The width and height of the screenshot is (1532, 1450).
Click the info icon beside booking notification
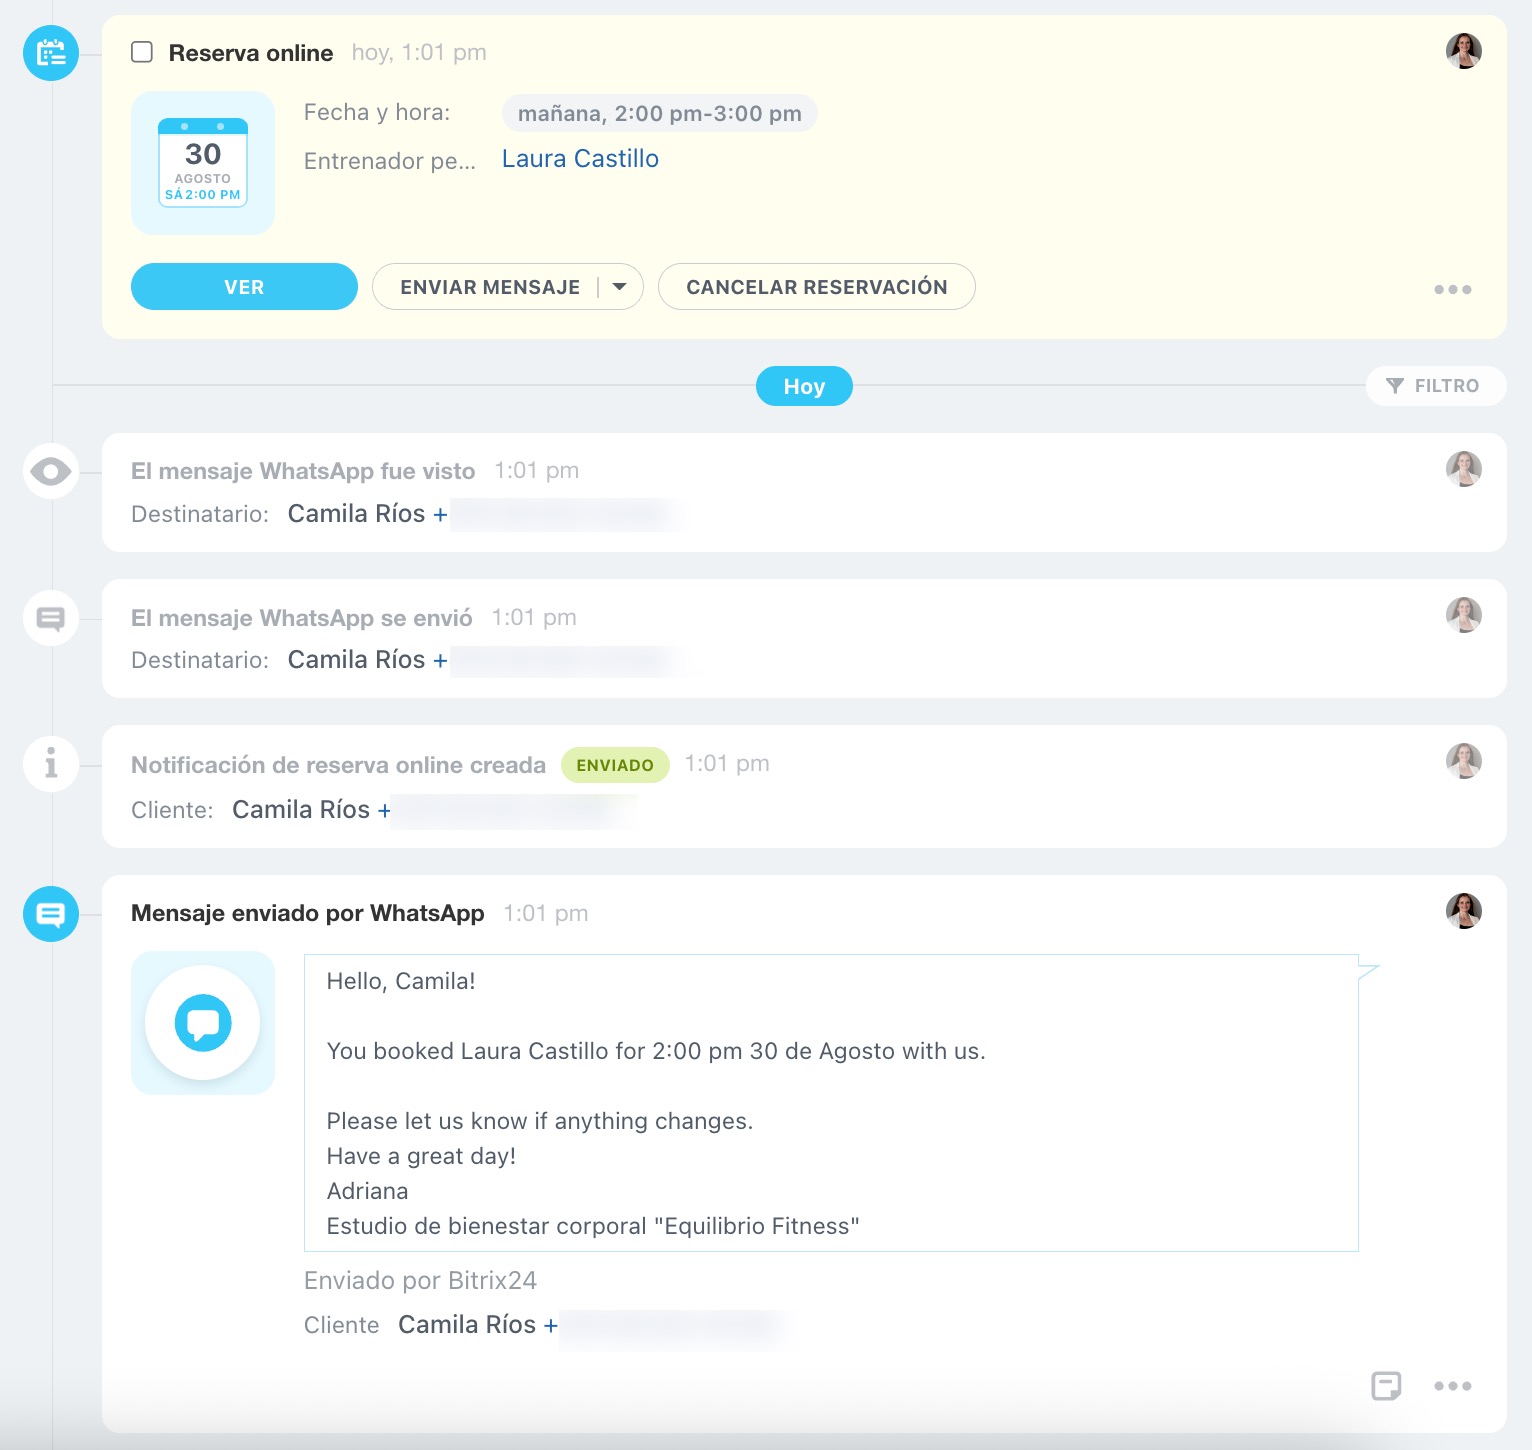coord(51,764)
